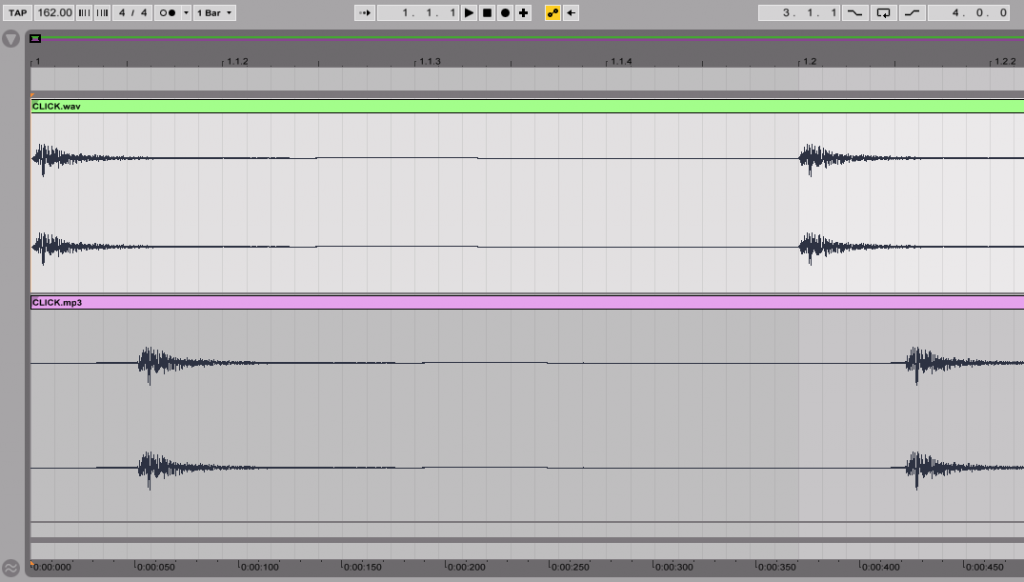Tap the TAP tempo button
1024x582 pixels.
tap(20, 12)
